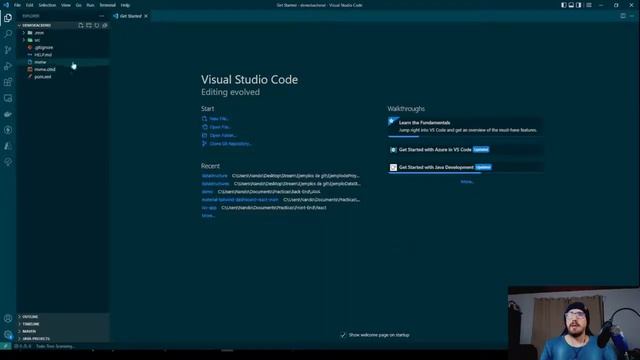The width and height of the screenshot is (640, 360).
Task: Open the Run menu
Action: (90, 5)
